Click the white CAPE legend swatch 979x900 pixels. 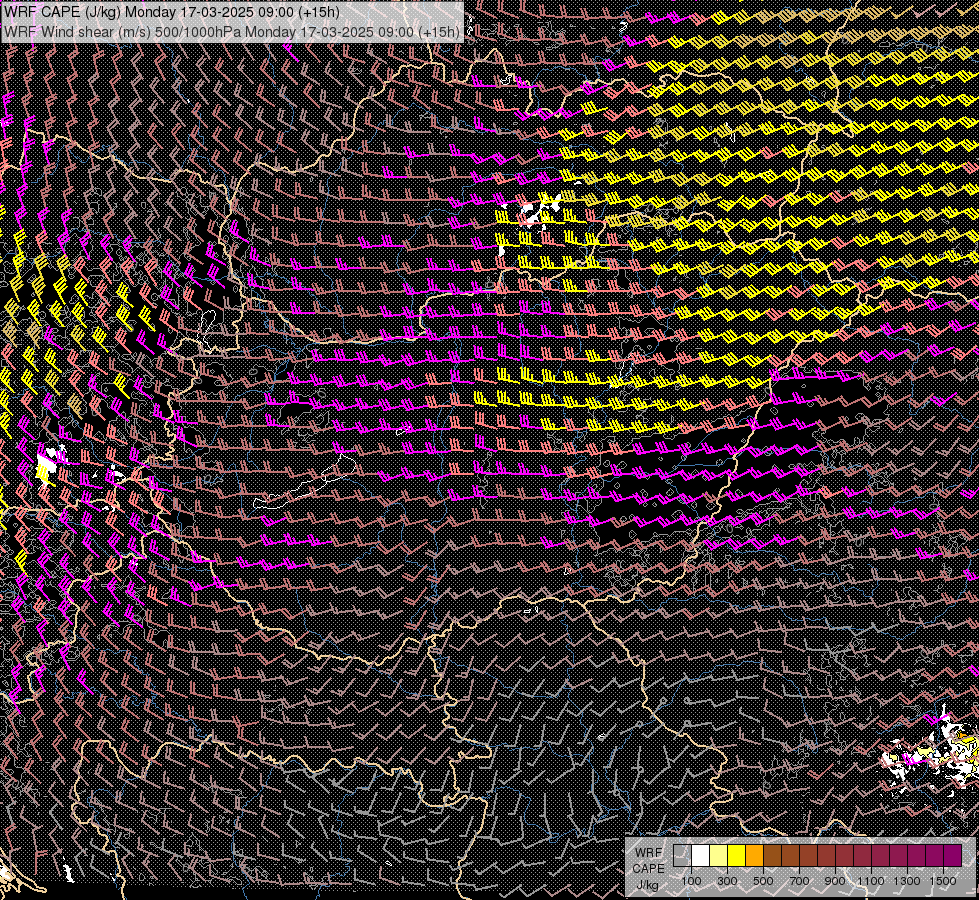701,856
